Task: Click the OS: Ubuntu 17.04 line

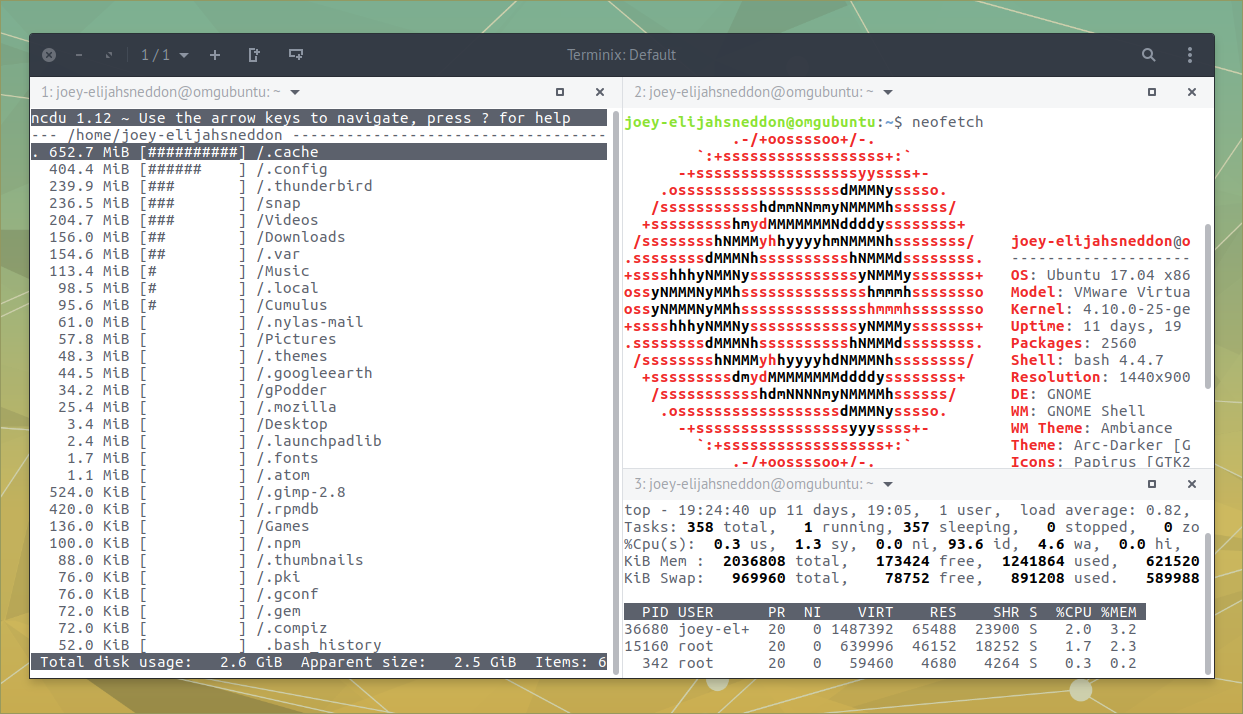Action: [x=1101, y=275]
